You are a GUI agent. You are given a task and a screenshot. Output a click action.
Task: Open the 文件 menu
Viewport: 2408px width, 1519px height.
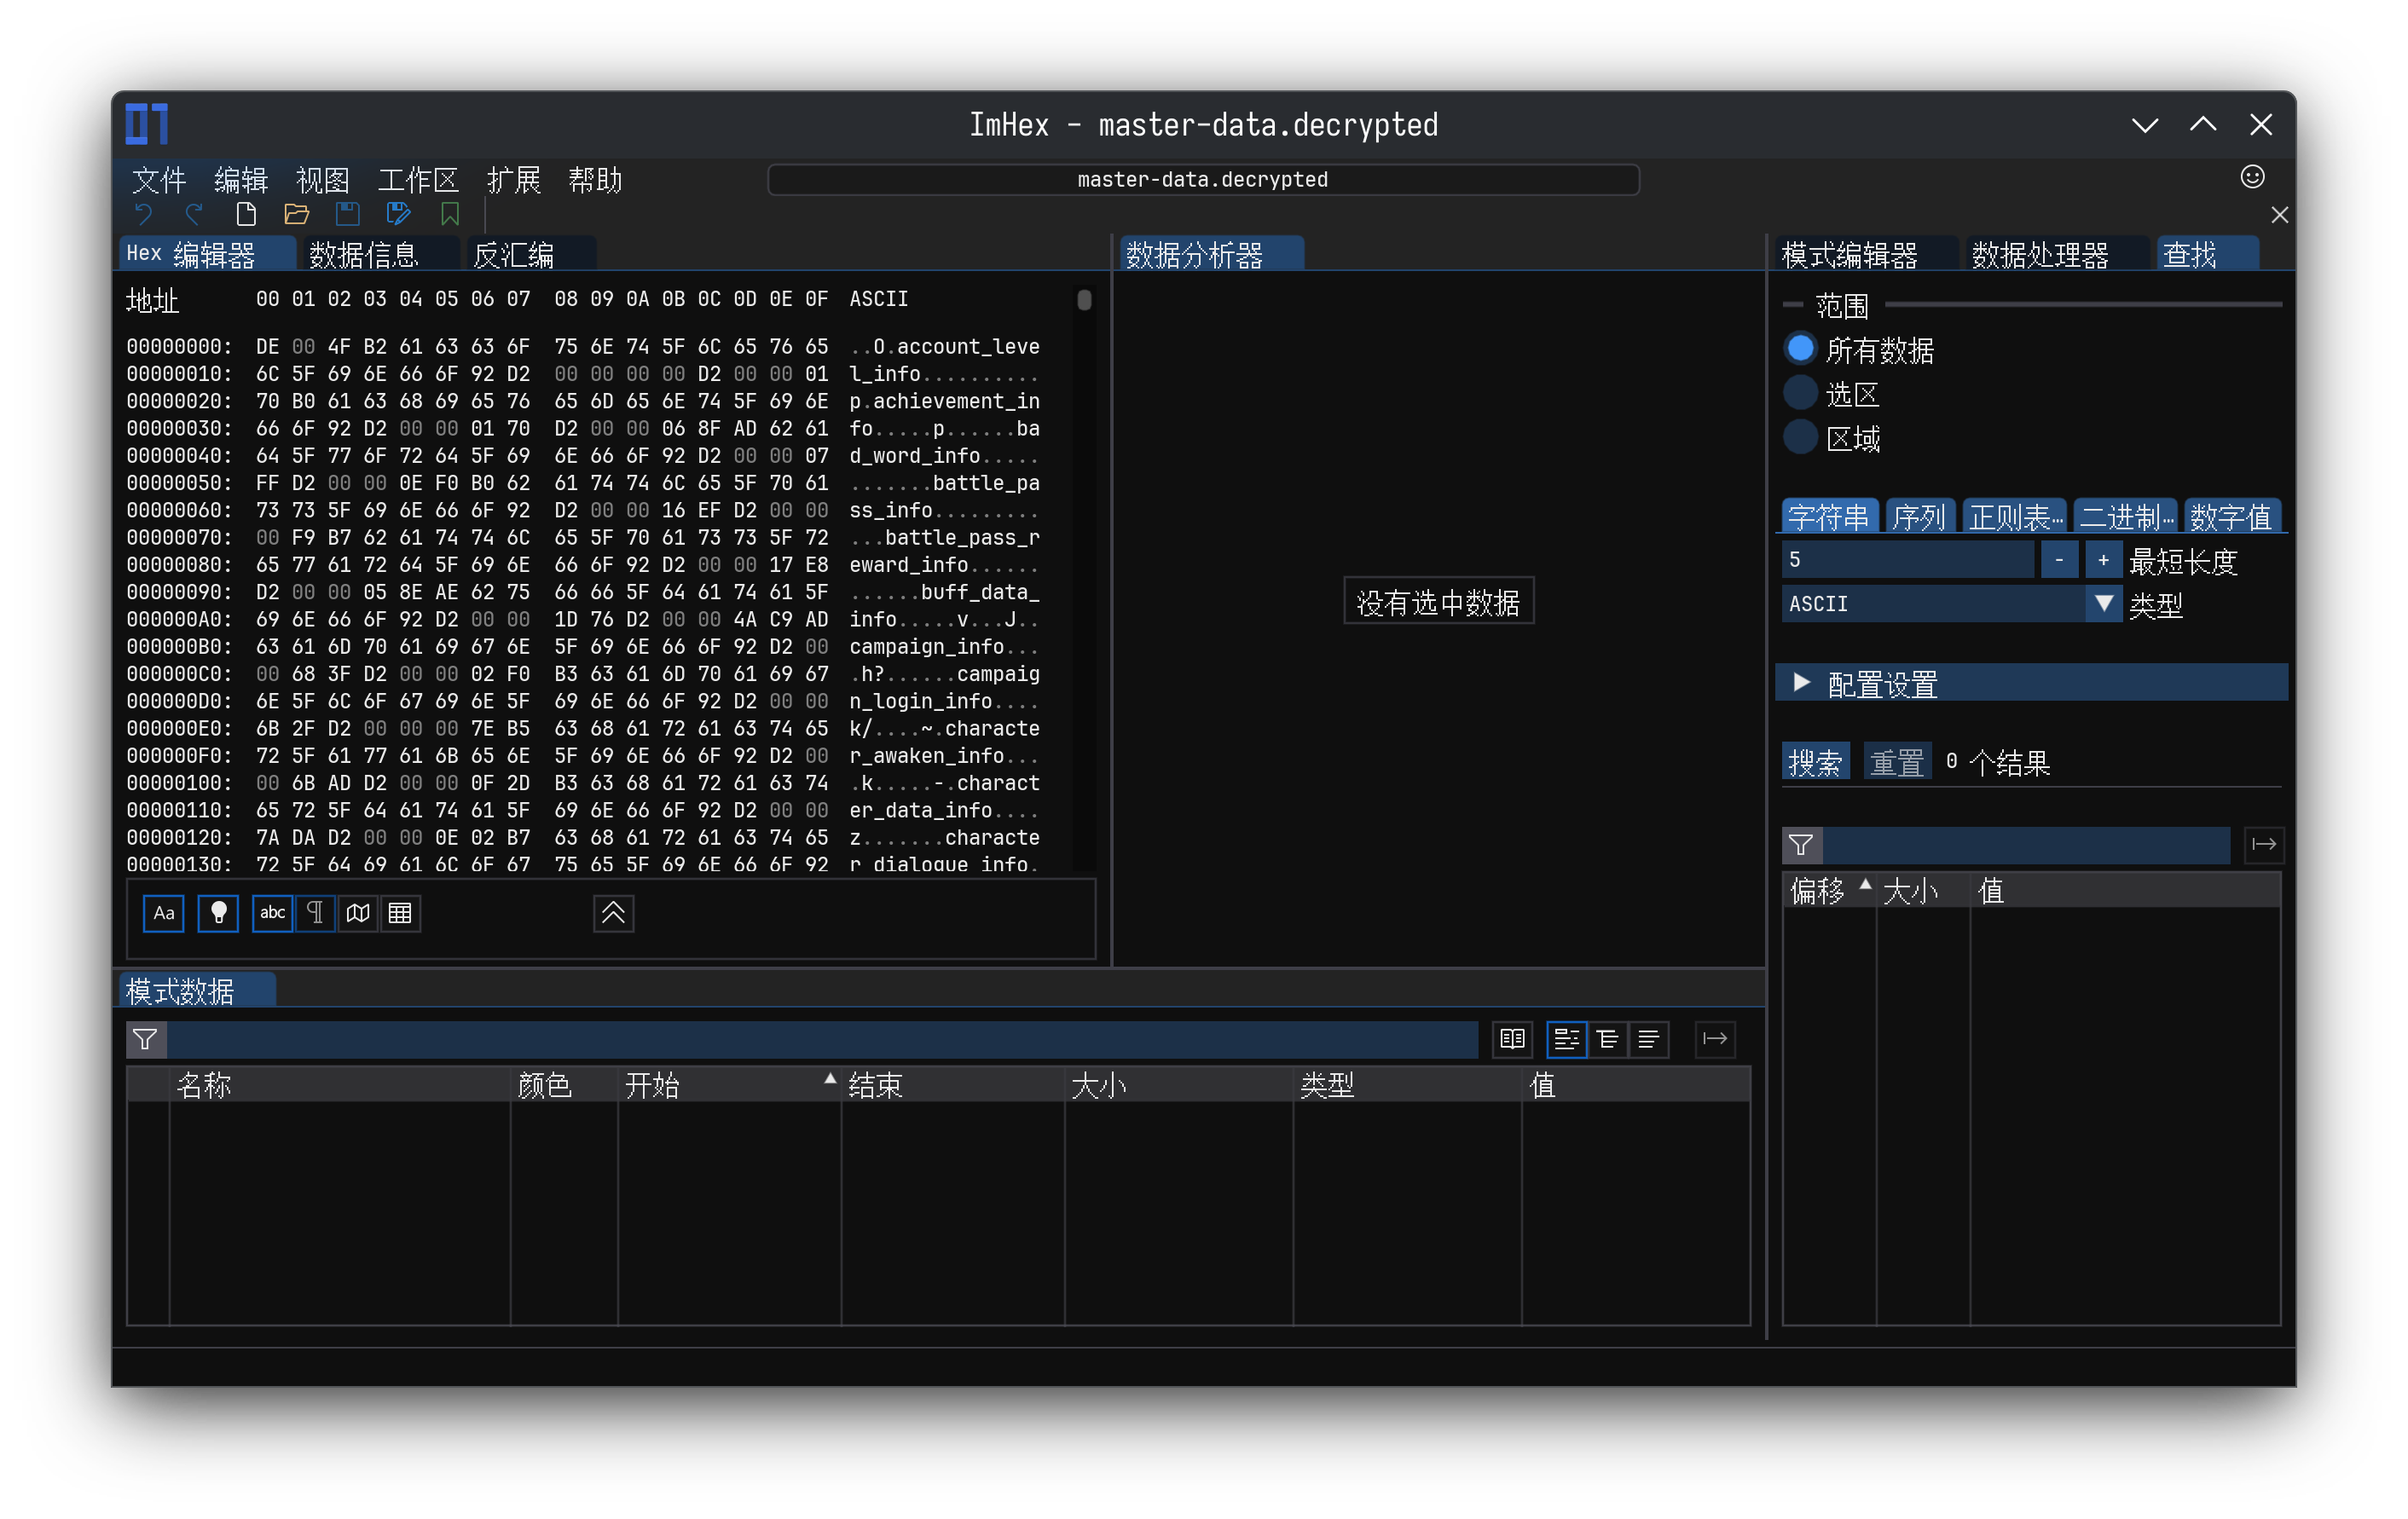click(159, 180)
